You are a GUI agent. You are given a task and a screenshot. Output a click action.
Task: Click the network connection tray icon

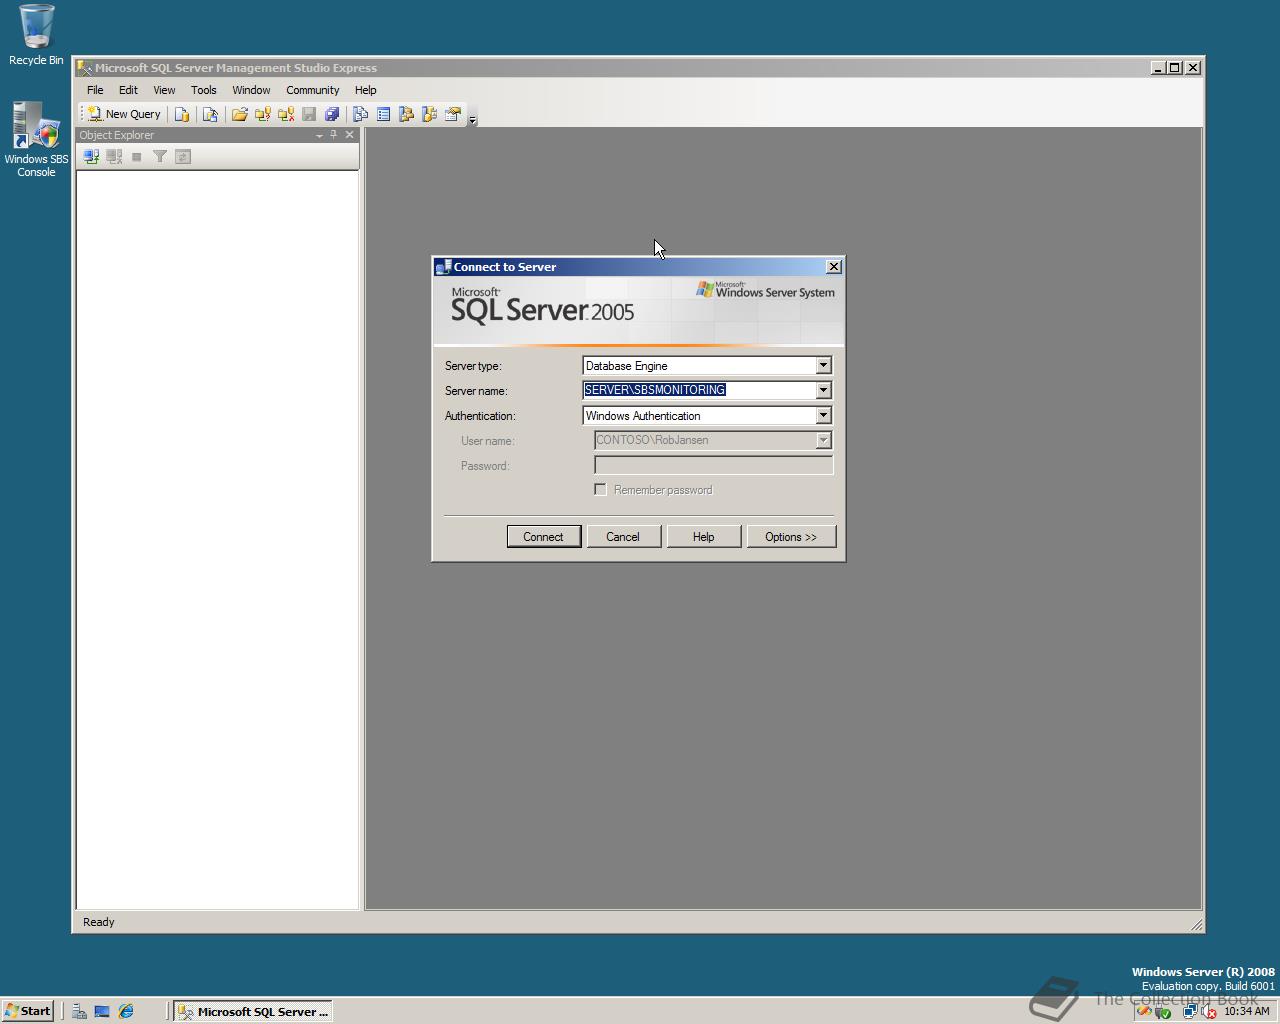click(x=1190, y=1011)
